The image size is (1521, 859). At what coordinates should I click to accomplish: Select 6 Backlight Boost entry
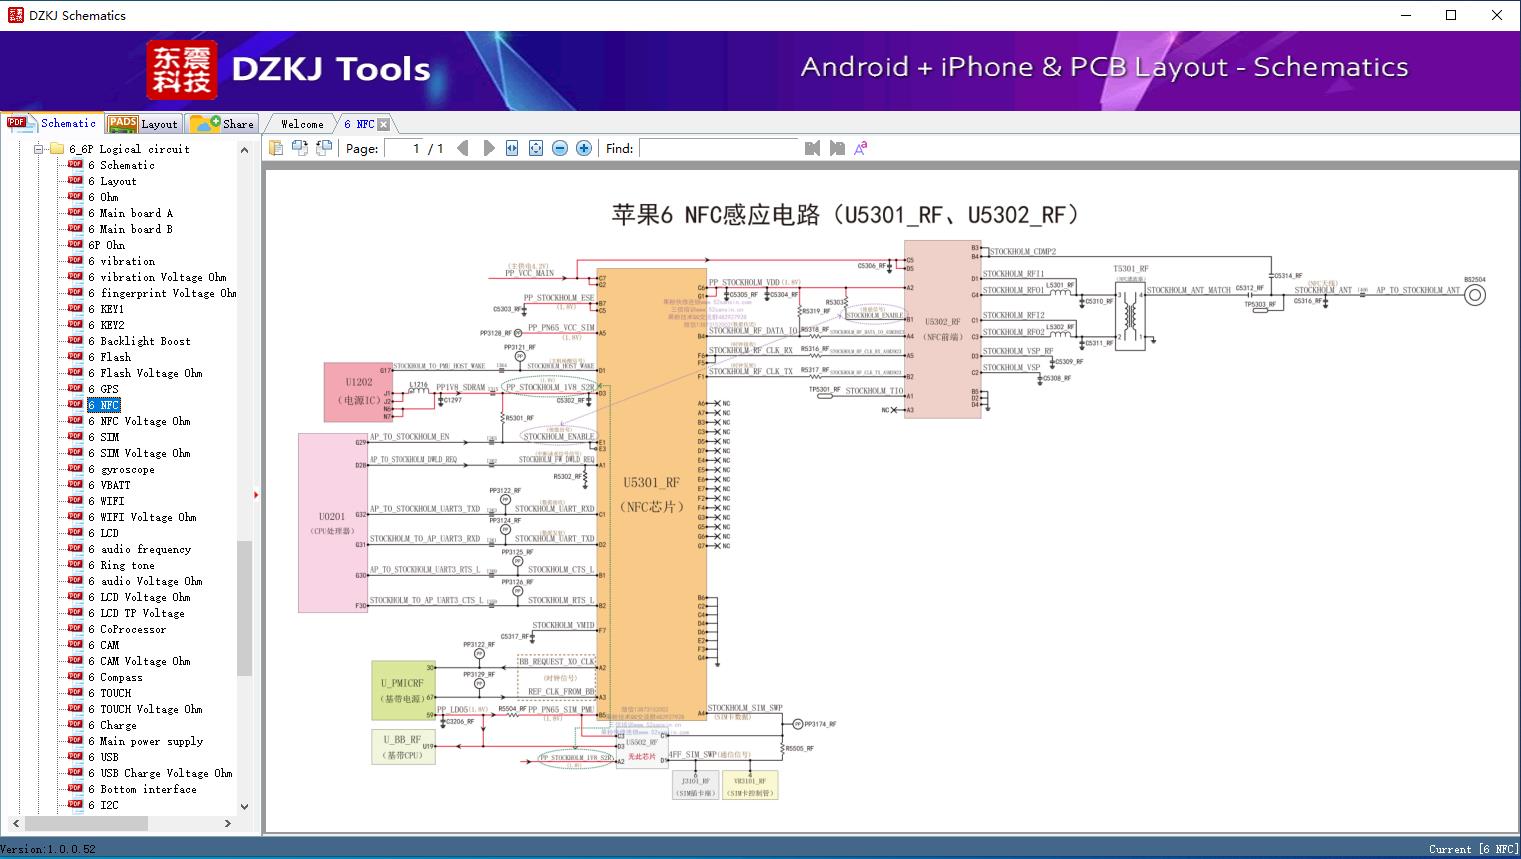139,341
